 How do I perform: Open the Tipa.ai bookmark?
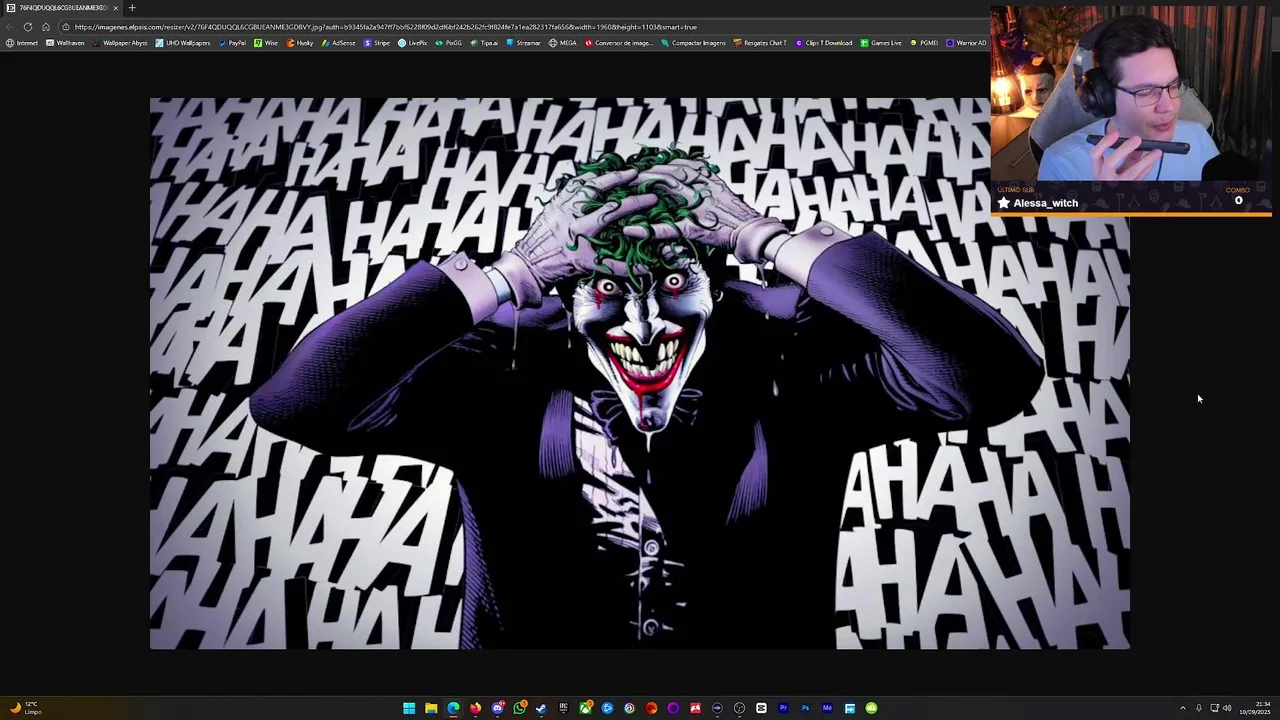coord(484,43)
